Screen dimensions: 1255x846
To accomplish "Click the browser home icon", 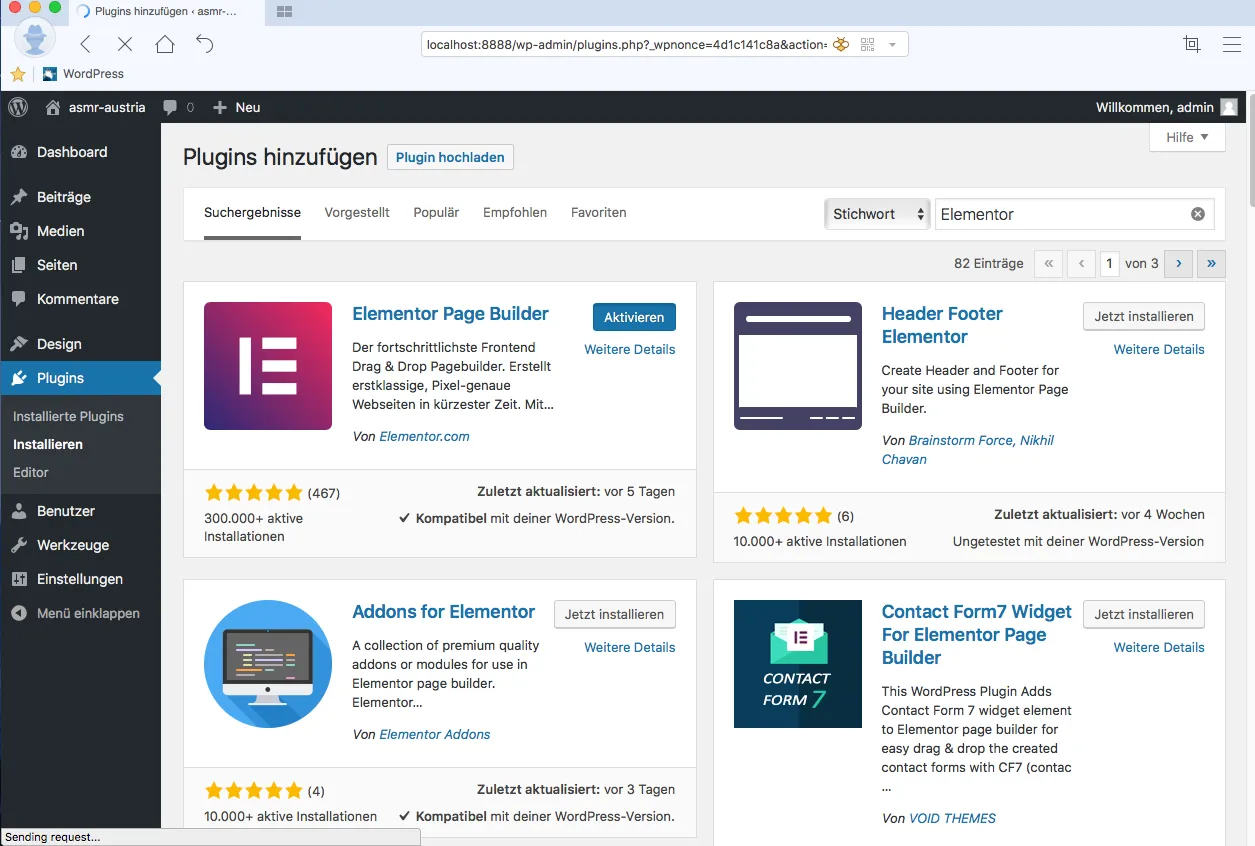I will coord(165,44).
